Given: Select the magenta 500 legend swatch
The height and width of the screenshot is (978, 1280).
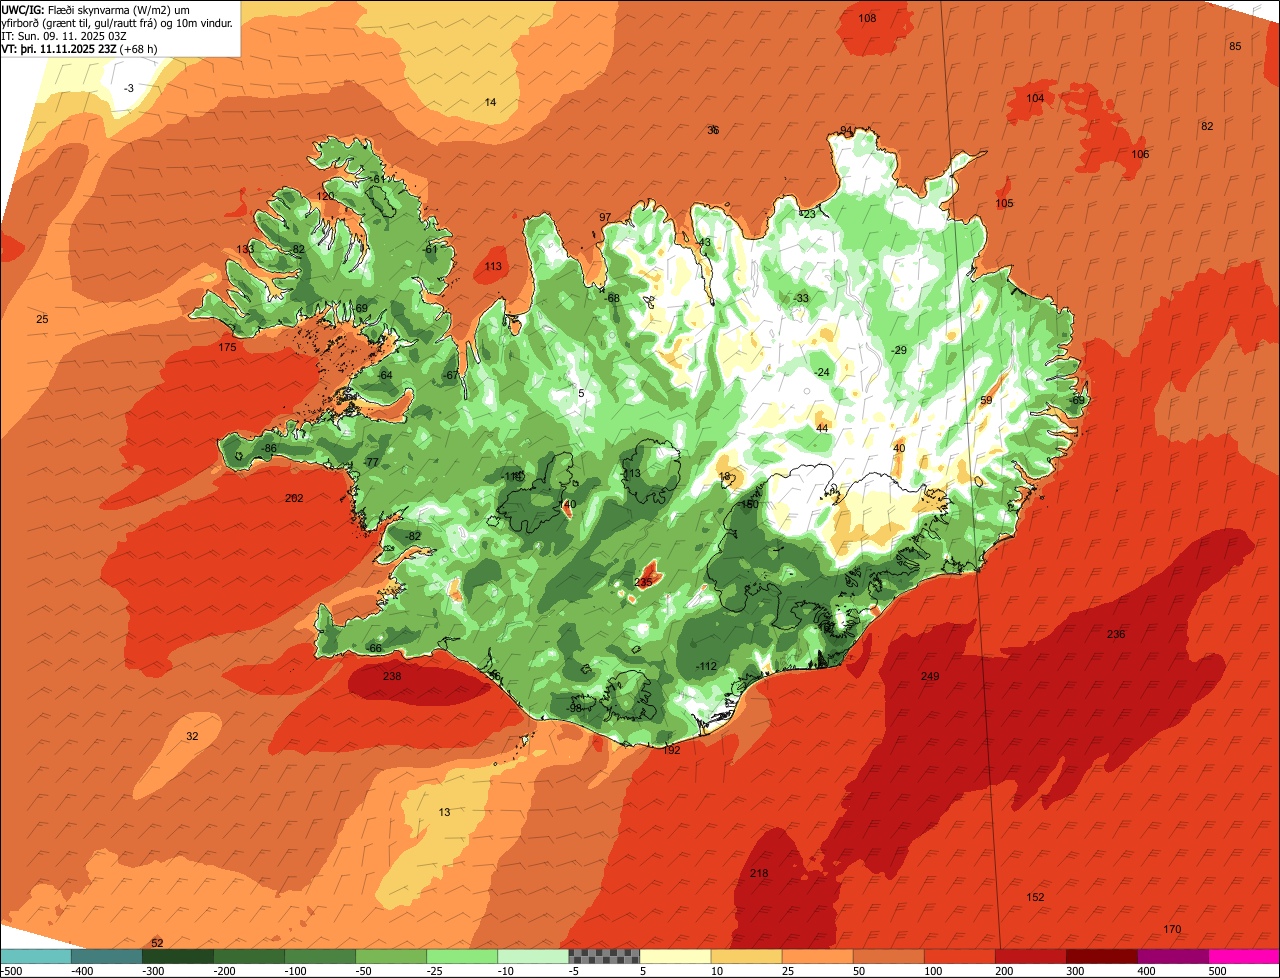Looking at the screenshot, I should tap(1244, 956).
